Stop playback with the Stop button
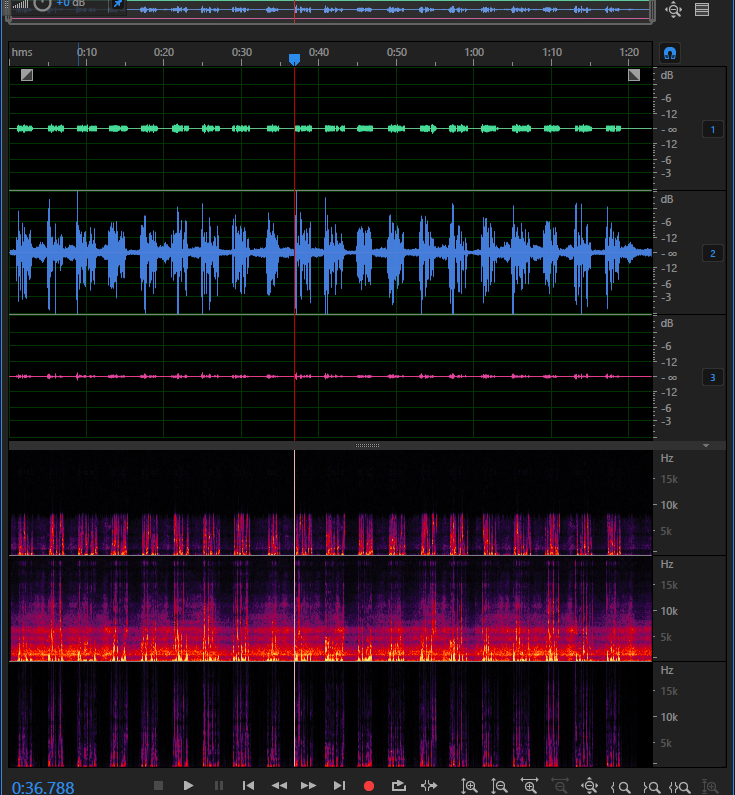This screenshot has width=735, height=795. point(158,785)
